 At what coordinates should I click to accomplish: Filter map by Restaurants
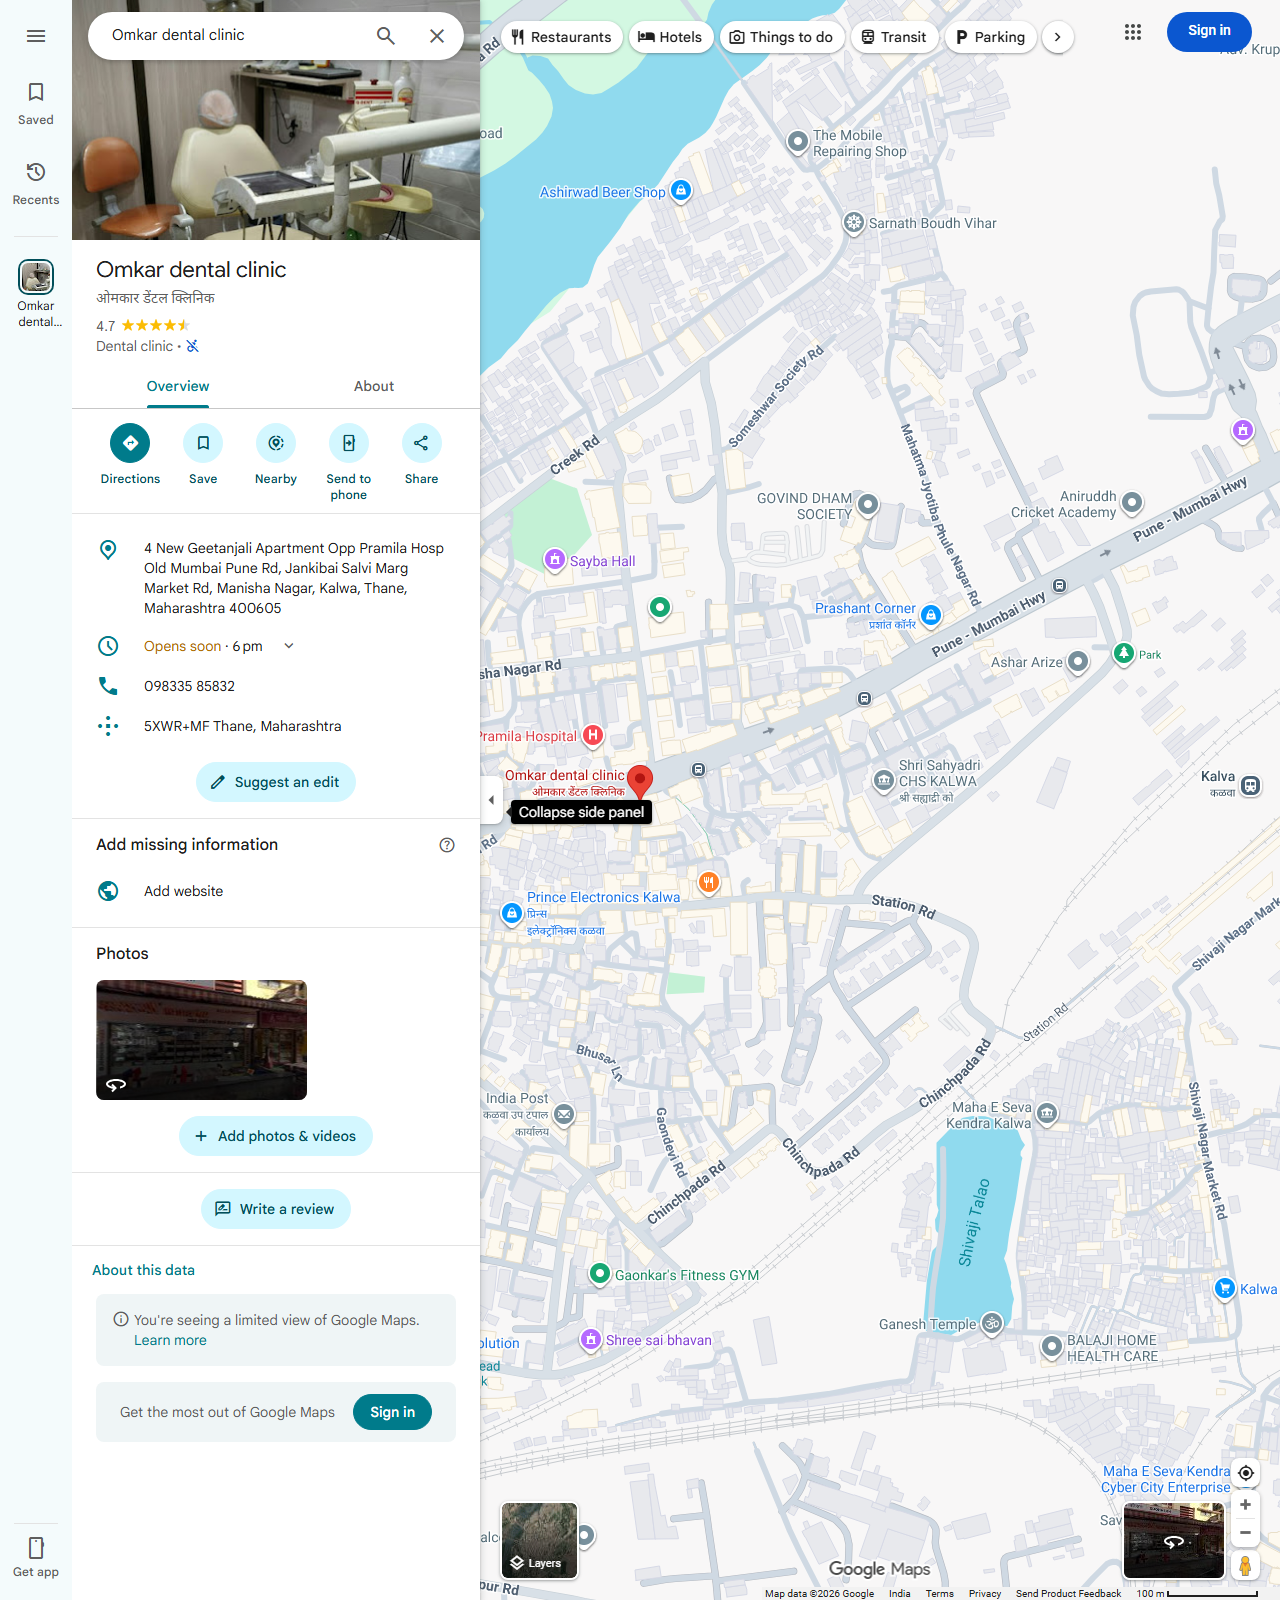coord(561,37)
